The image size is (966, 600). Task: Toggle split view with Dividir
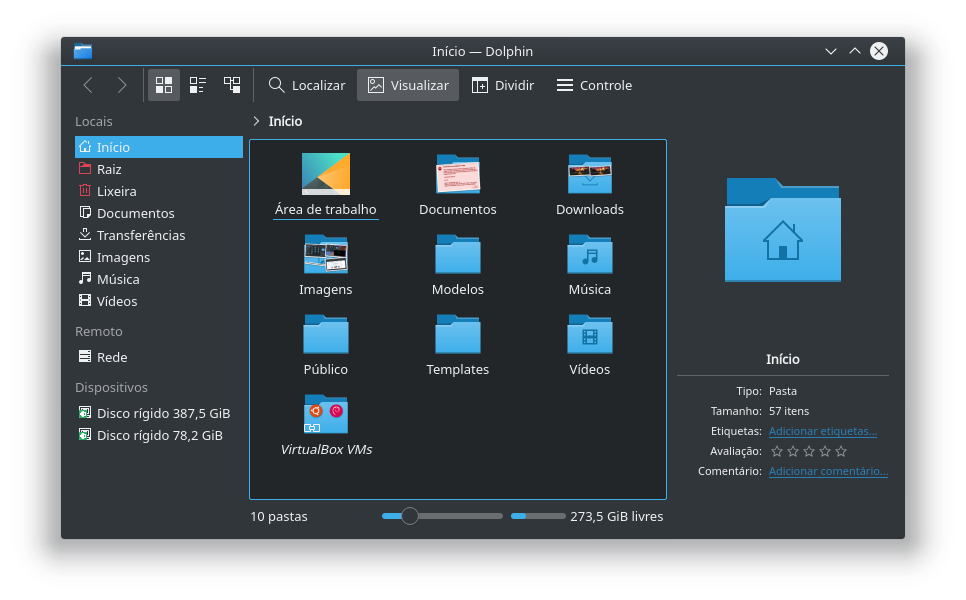pos(503,85)
